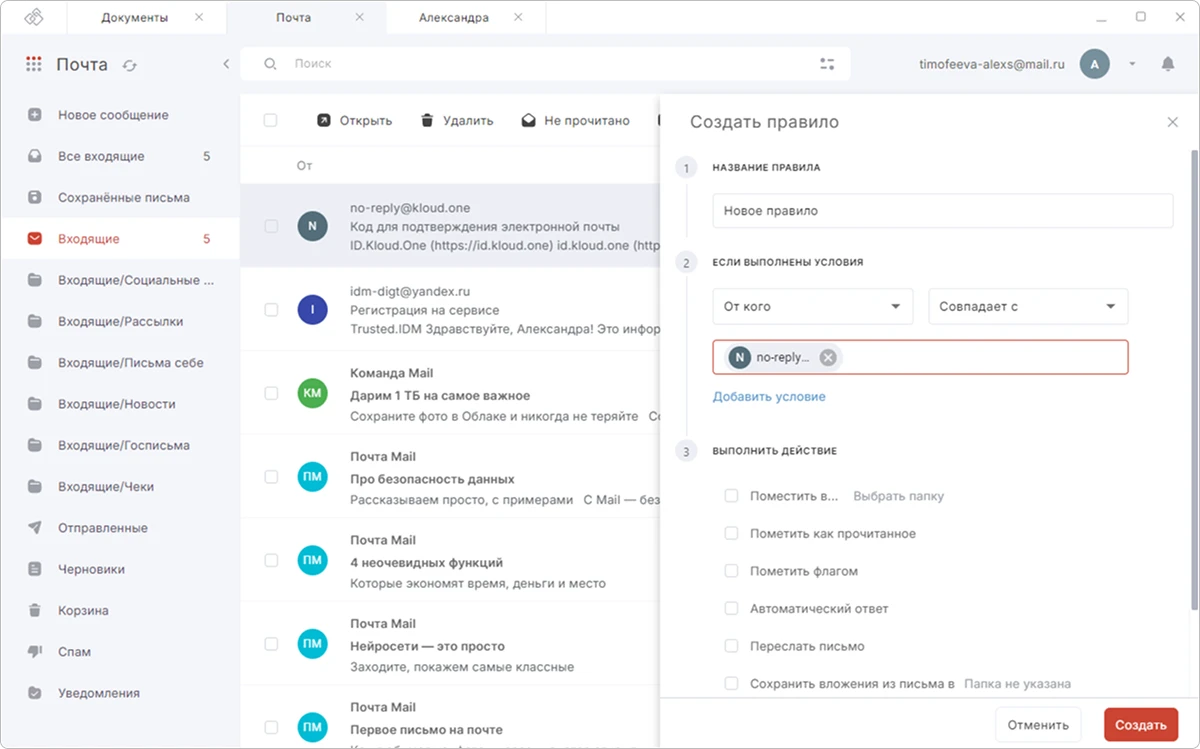Open Входящие/Письма себе folder
The width and height of the screenshot is (1200, 749).
120,363
